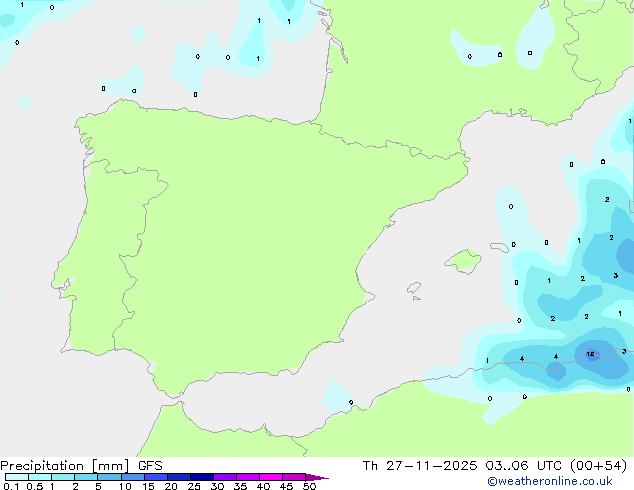Click the 25–30 mm navy legend box
Image resolution: width=634 pixels, height=490 pixels.
202,477
